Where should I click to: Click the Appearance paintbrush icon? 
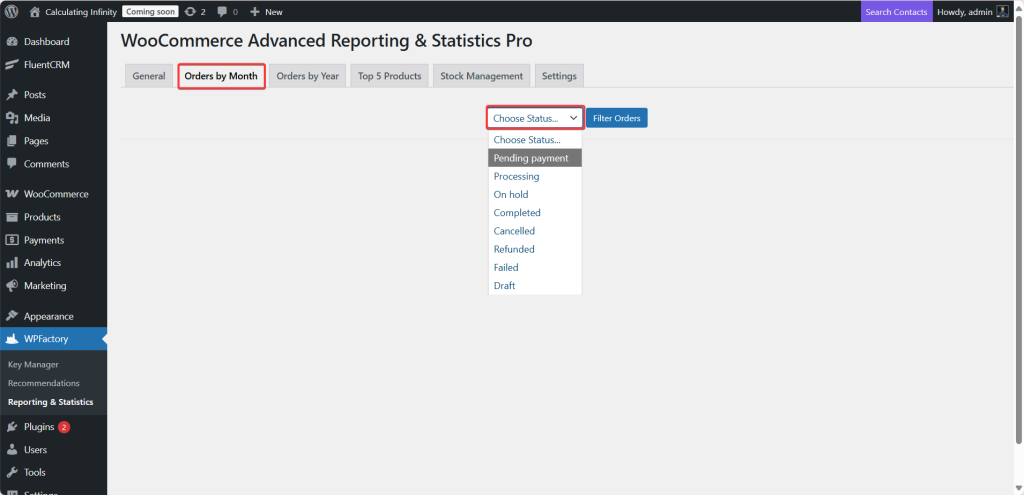[12, 316]
